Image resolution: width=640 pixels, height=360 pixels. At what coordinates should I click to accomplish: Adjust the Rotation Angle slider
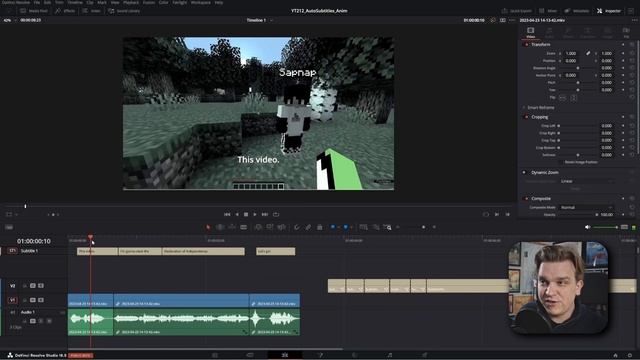click(578, 68)
